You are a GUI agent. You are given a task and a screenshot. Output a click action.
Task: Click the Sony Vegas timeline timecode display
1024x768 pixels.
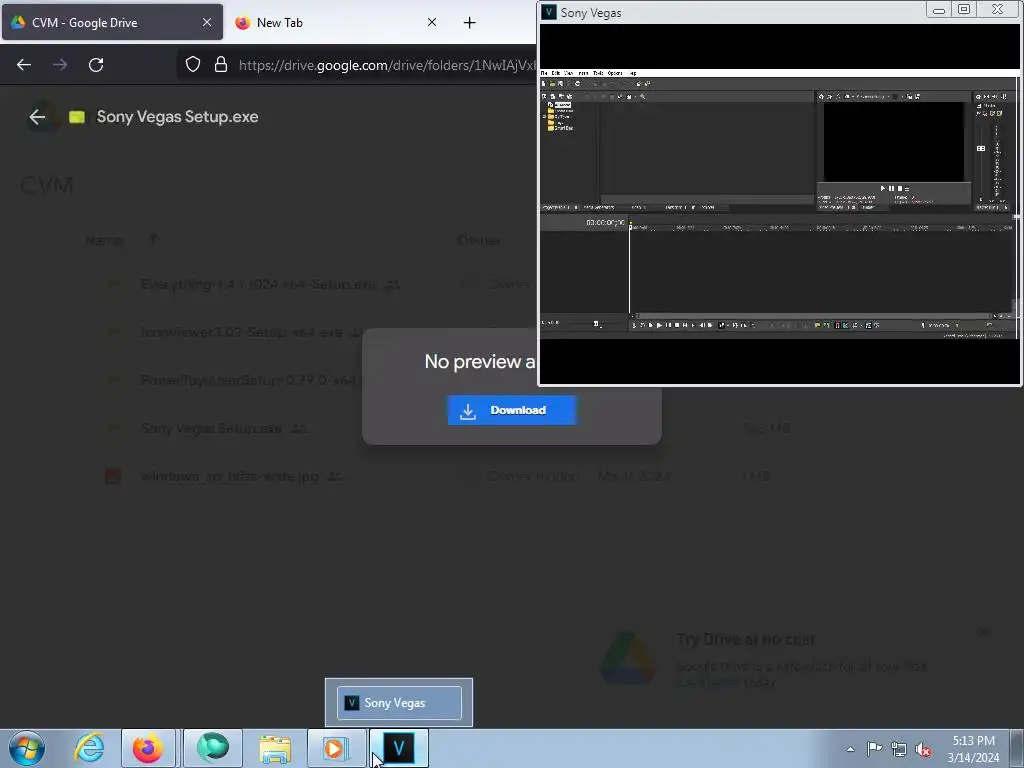pyautogui.click(x=605, y=223)
